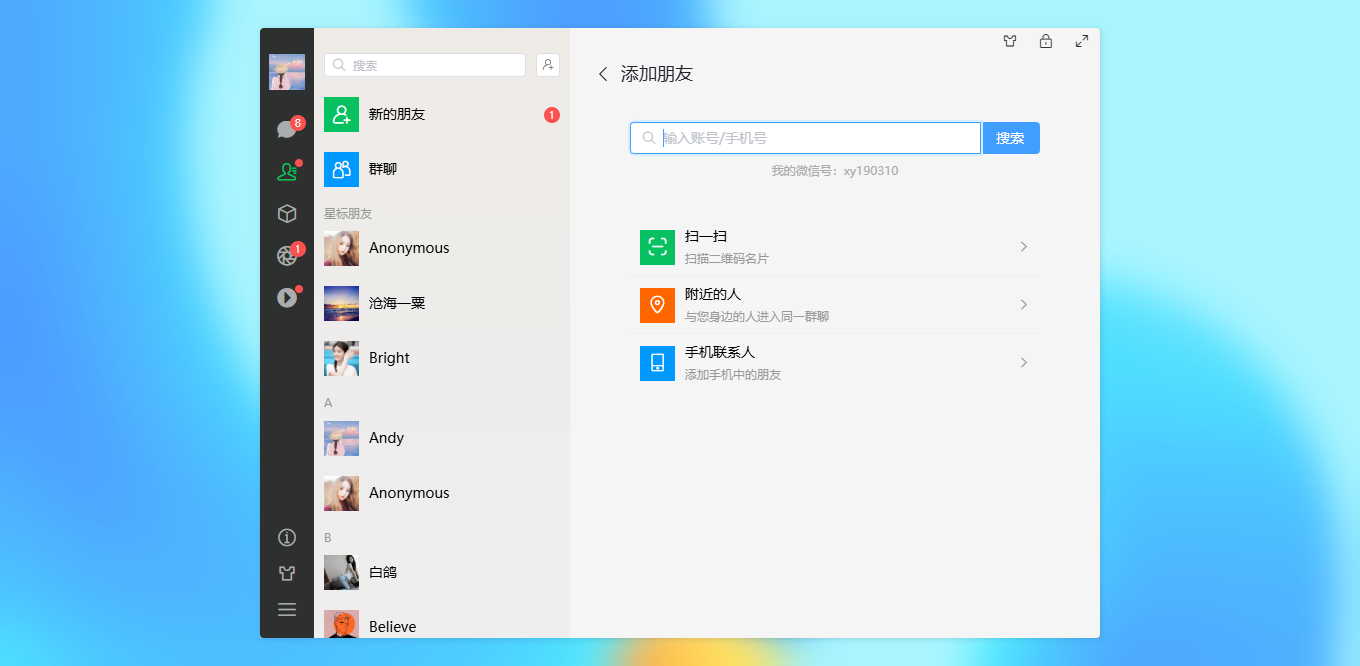Open Moments from the left sidebar
The image size is (1360, 666).
pyautogui.click(x=287, y=255)
